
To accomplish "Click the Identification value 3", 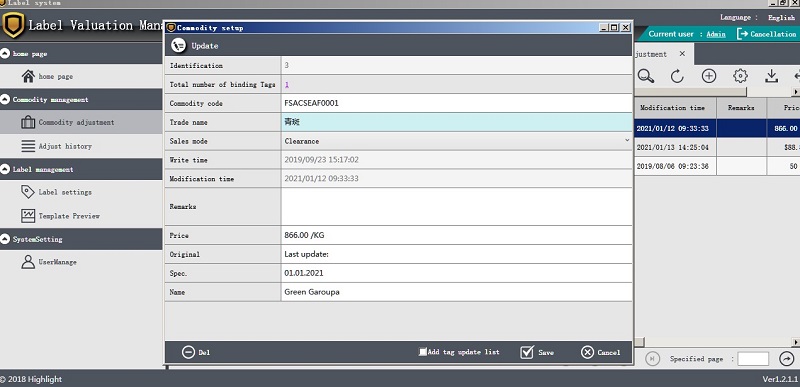I will pos(287,65).
